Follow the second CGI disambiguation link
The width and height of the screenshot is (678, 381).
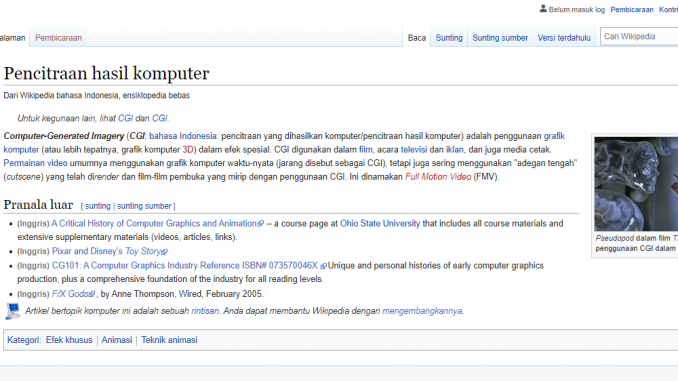[159, 118]
